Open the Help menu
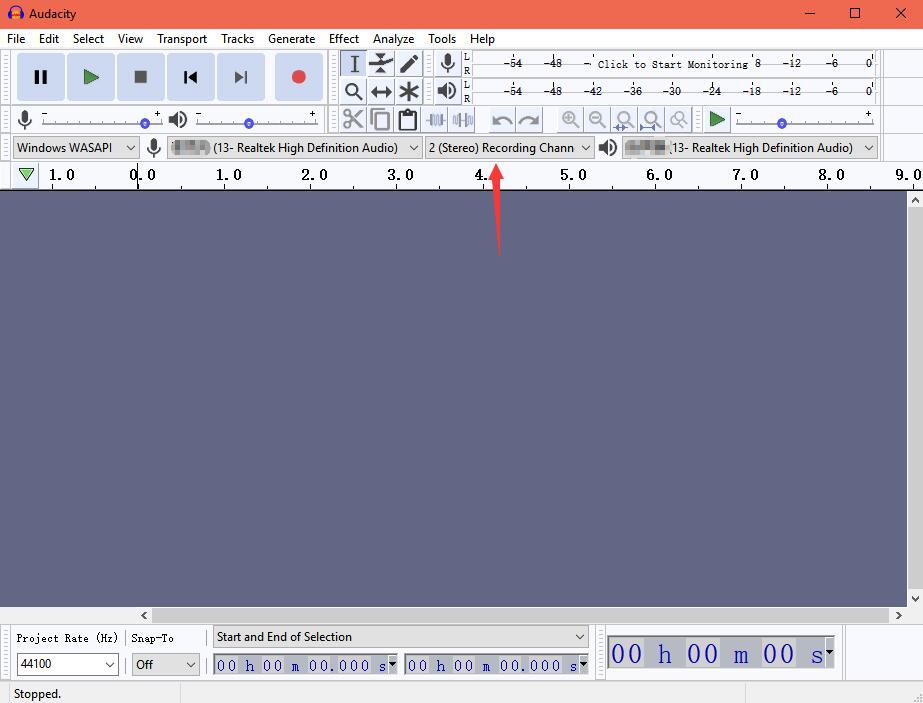The image size is (923, 703). click(x=482, y=39)
